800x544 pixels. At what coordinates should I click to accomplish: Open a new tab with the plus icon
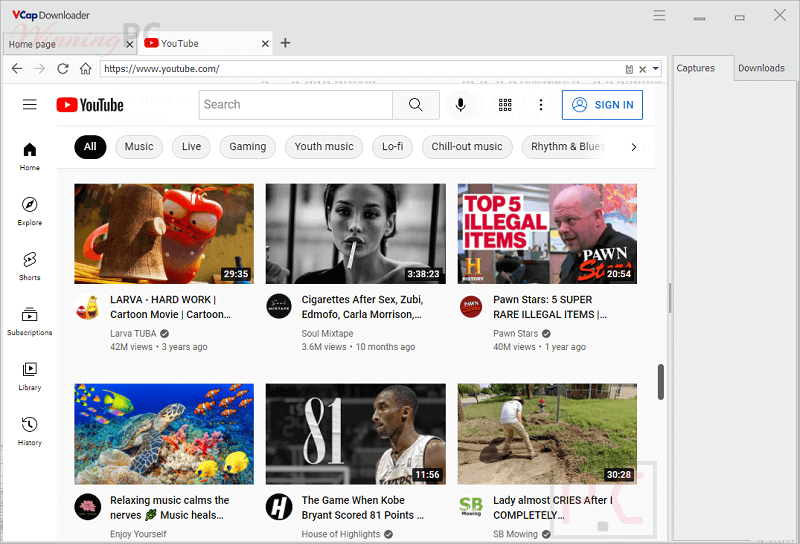click(285, 43)
